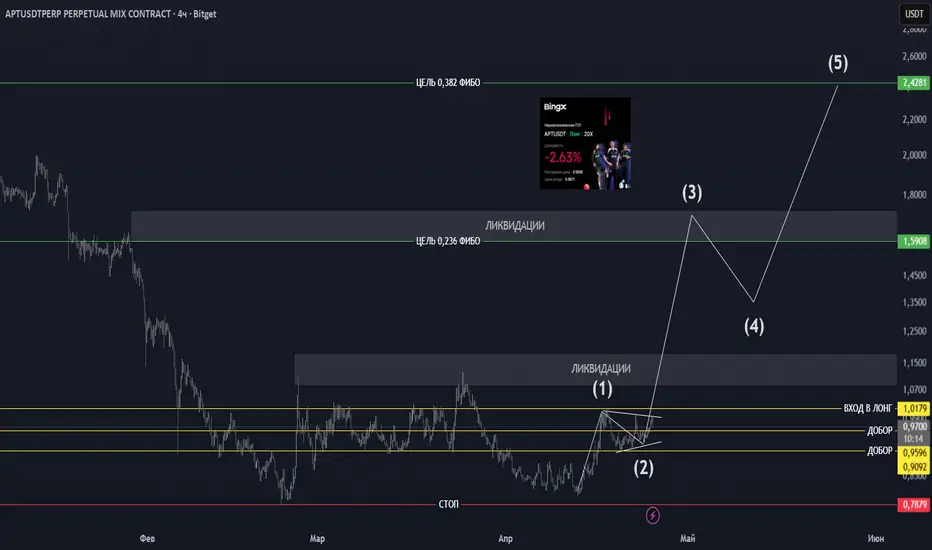Select wave label (3)
This screenshot has height=550, width=932.
tap(692, 193)
